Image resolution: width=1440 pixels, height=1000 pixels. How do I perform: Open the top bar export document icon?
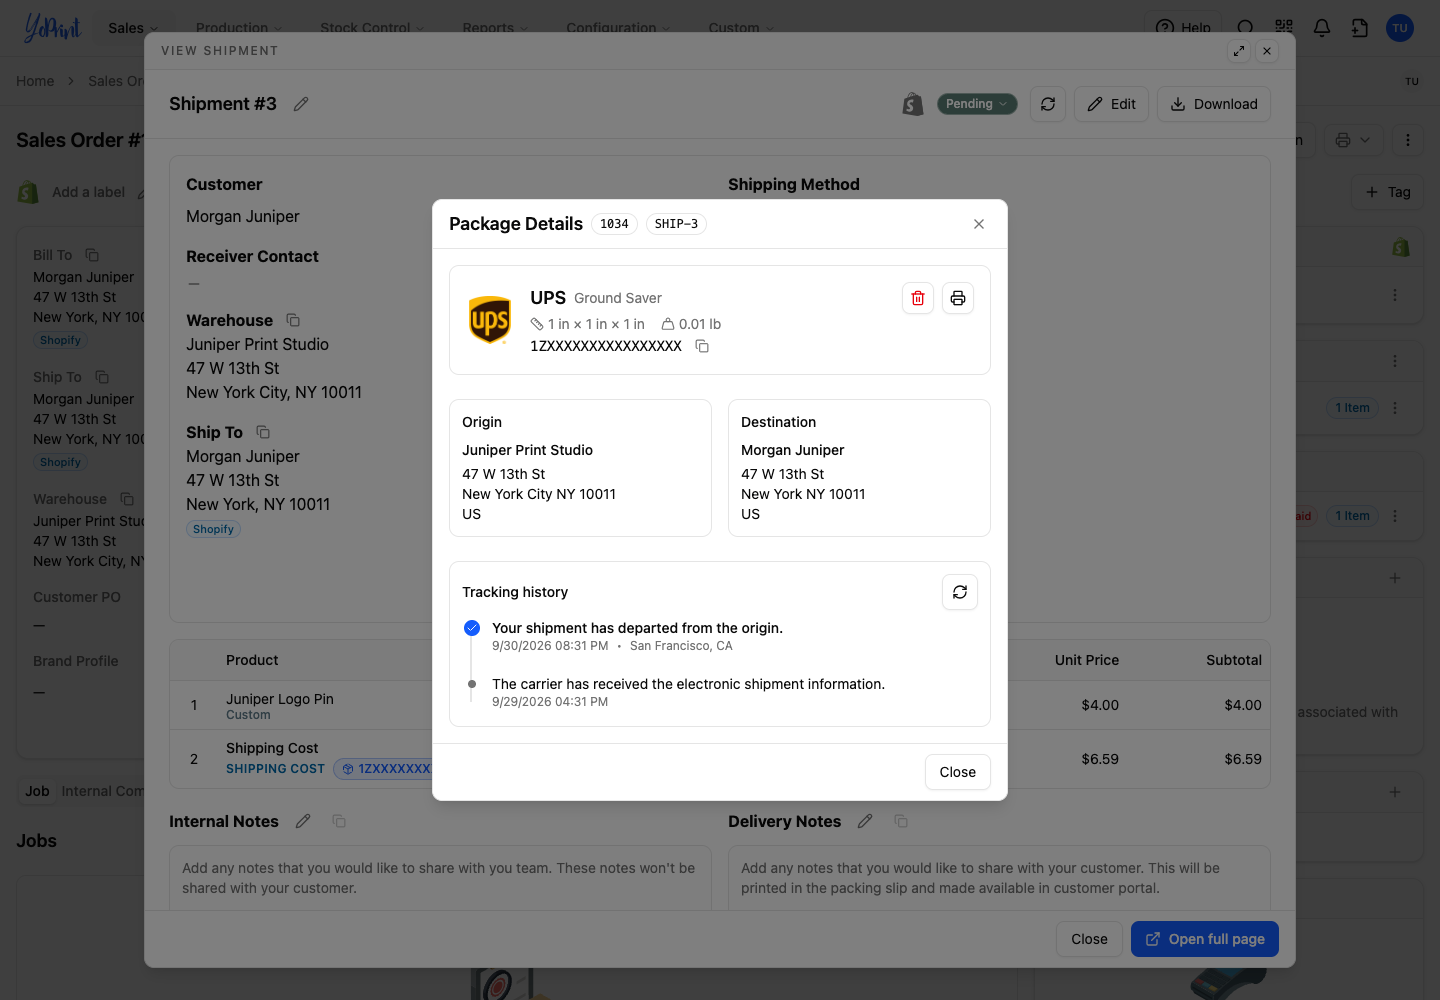point(1360,28)
